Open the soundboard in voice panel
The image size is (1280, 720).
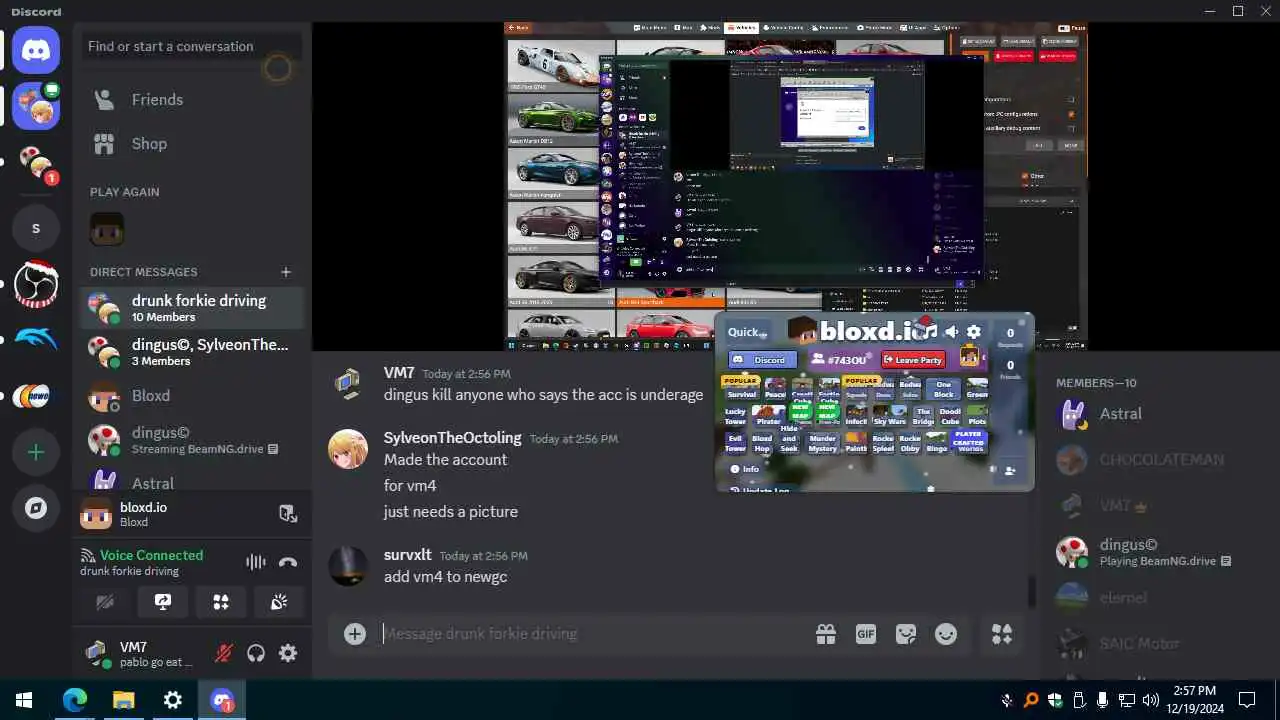tap(279, 602)
